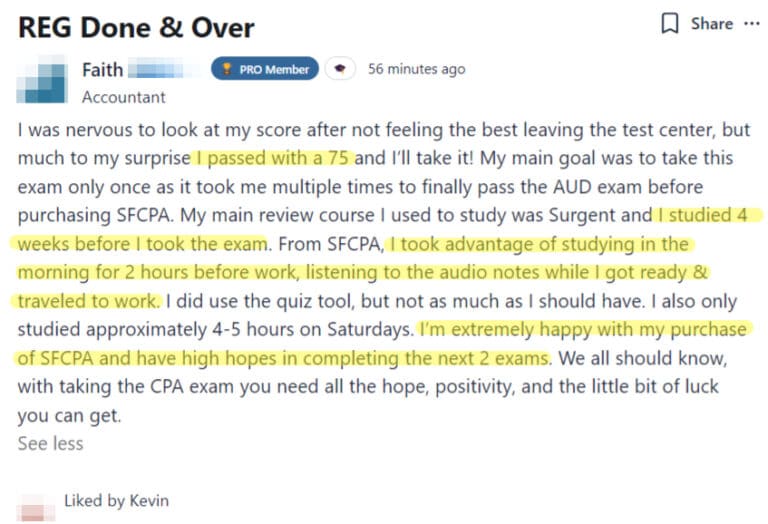Viewport: 768px width, 524px height.
Task: Click the Accountant job title
Action: pyautogui.click(x=123, y=97)
